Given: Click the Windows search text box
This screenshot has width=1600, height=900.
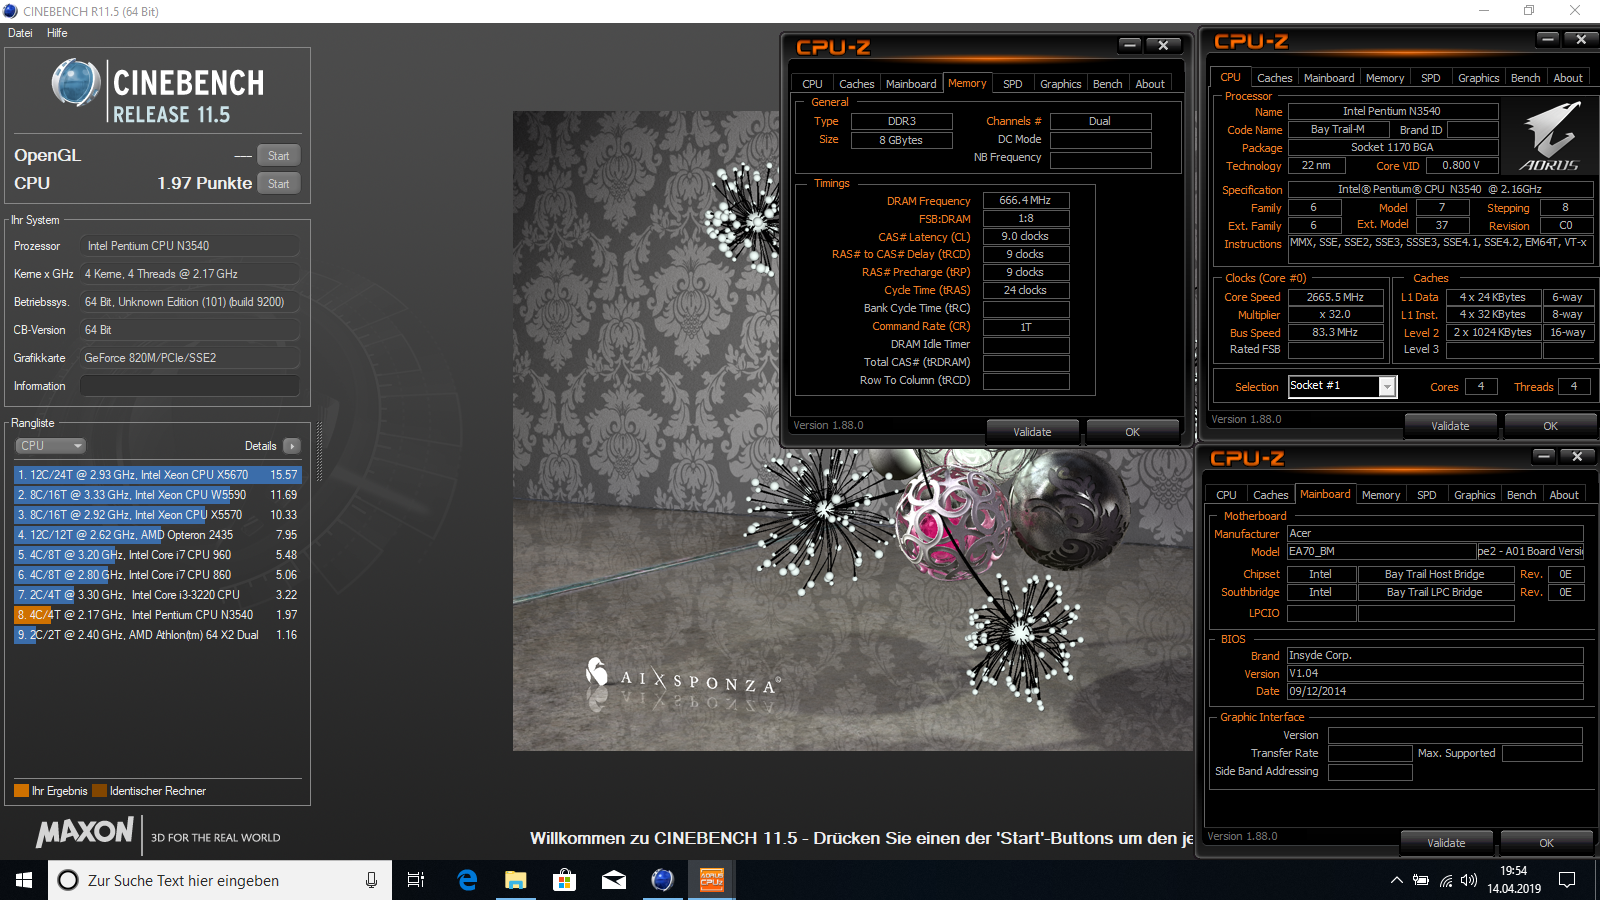Looking at the screenshot, I should (x=220, y=880).
